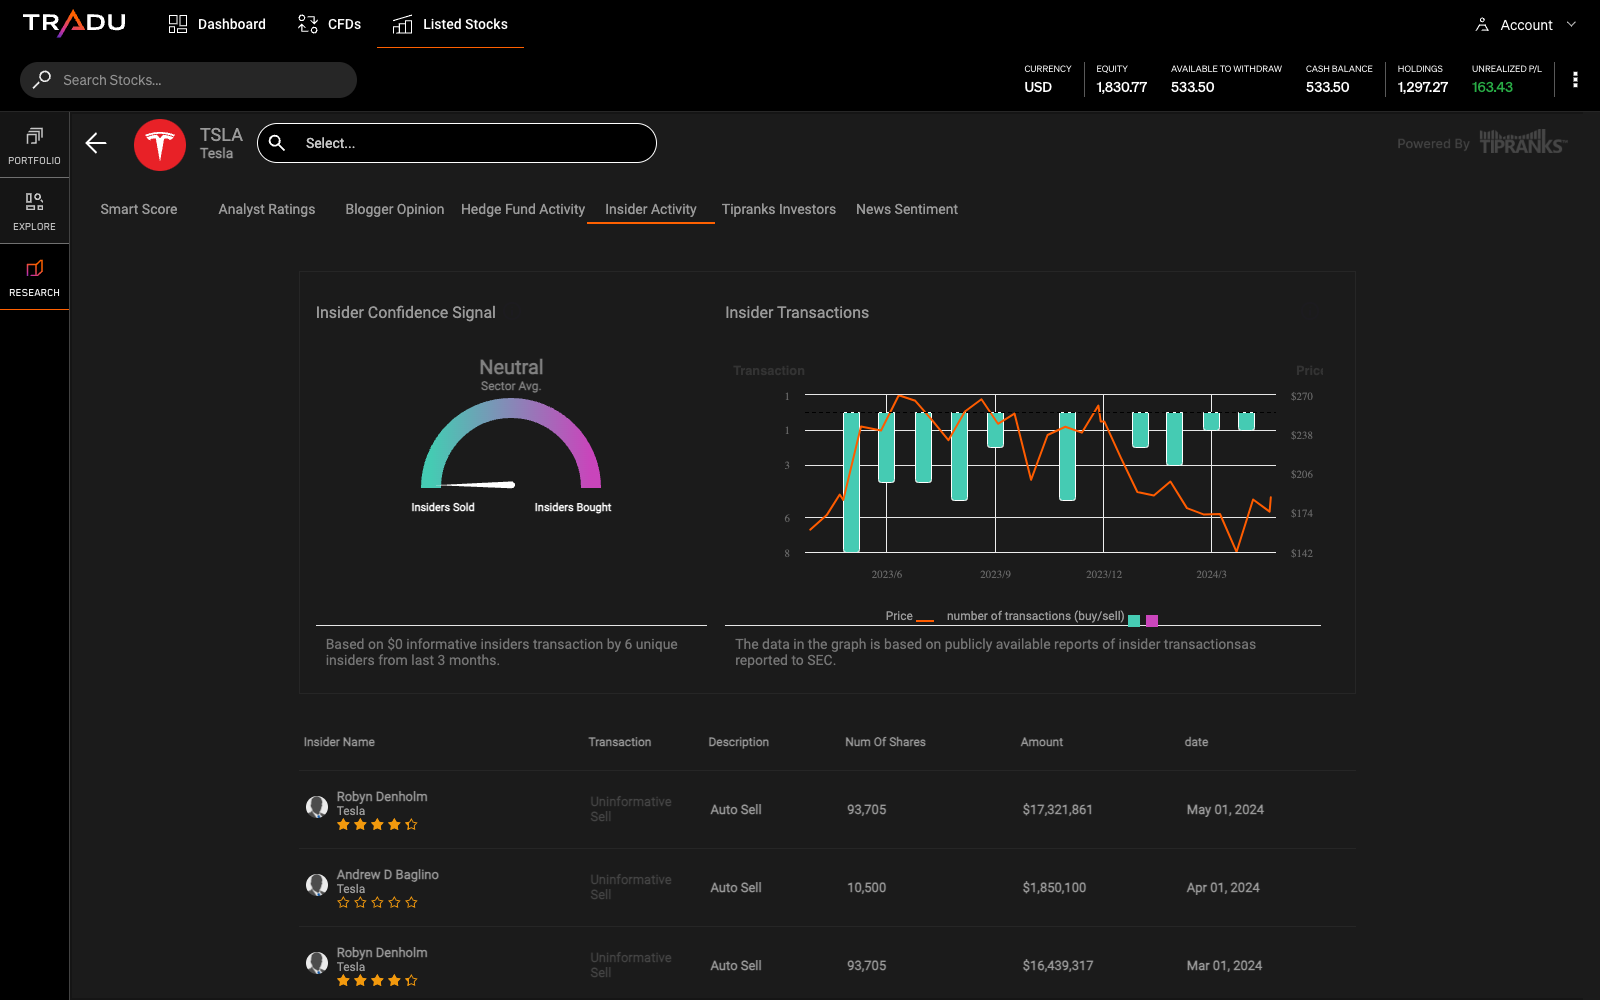Click the Dashboard grid icon

pyautogui.click(x=178, y=24)
